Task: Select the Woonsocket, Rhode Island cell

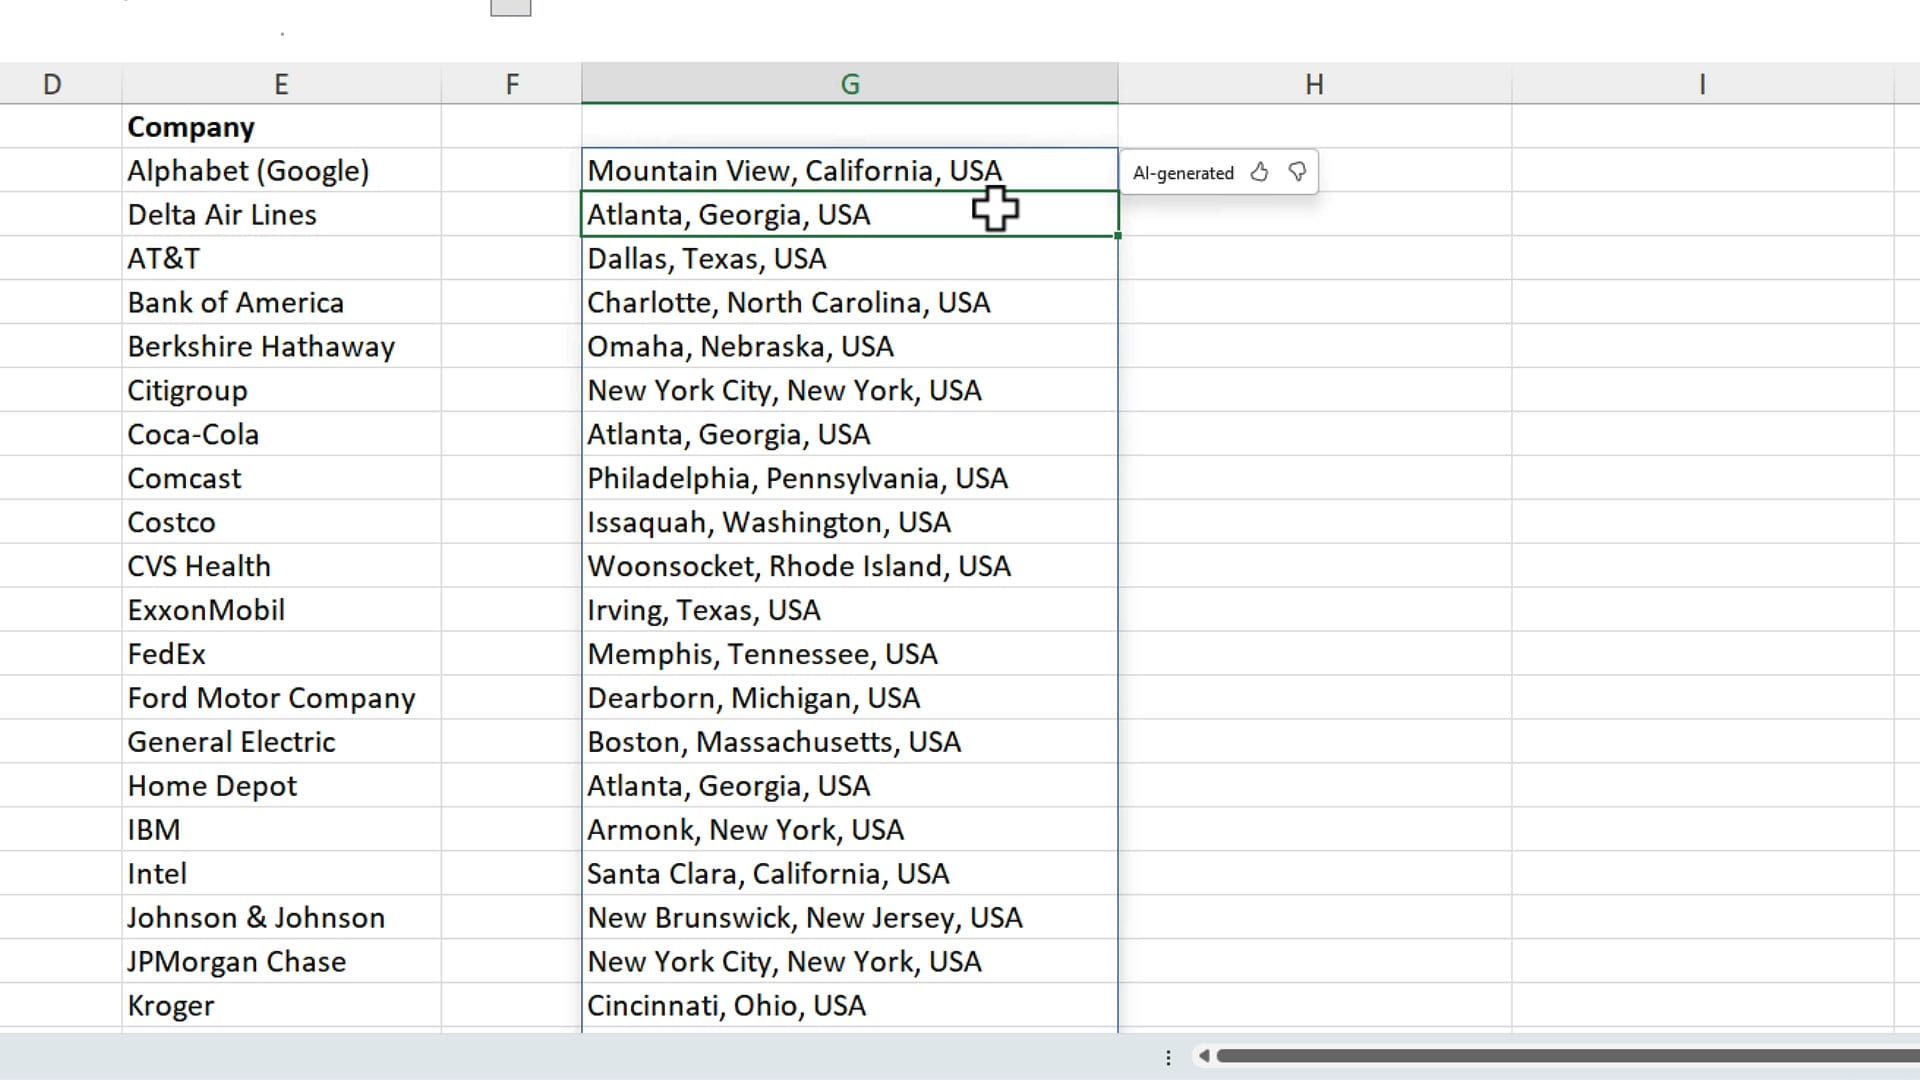Action: (x=798, y=566)
